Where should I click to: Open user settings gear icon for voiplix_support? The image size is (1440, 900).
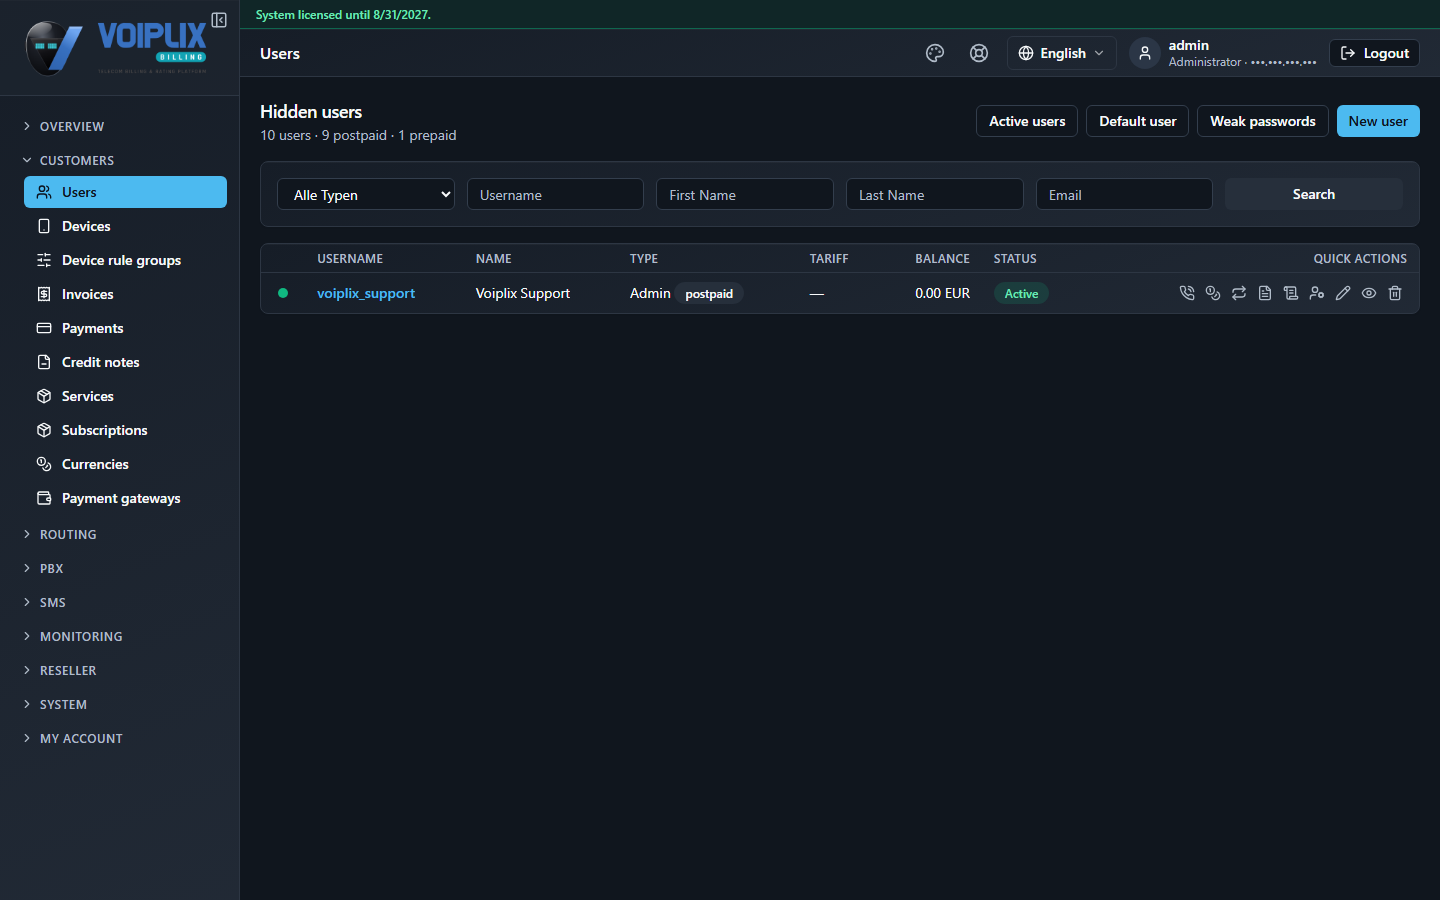point(1317,293)
